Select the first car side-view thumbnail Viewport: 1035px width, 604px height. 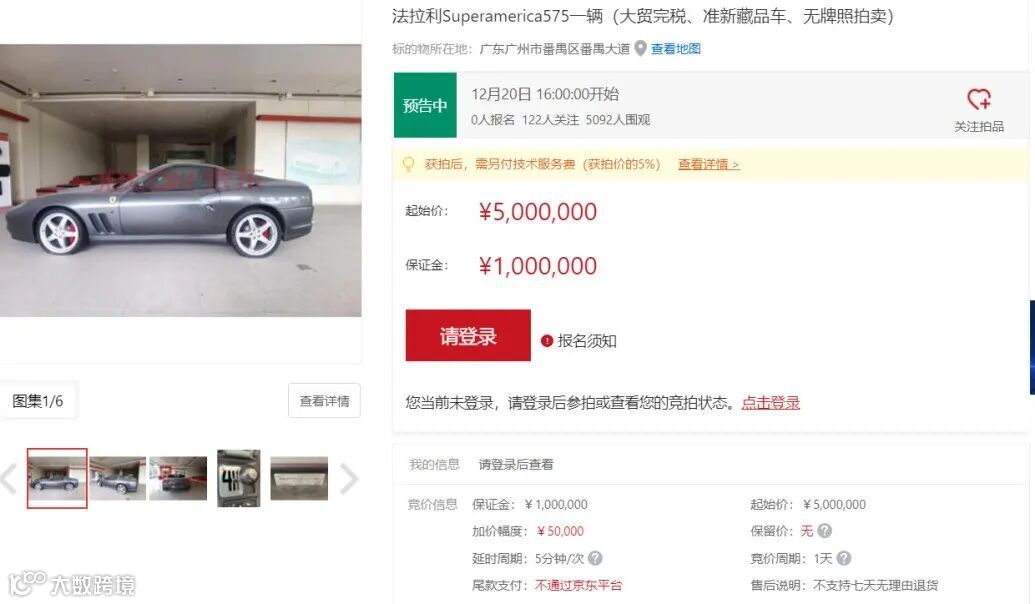click(57, 479)
